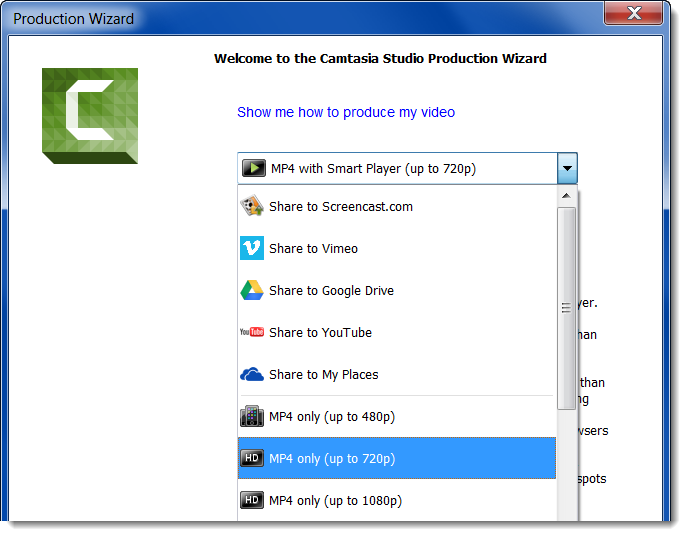Click the HD icon beside 720p option

coord(252,458)
